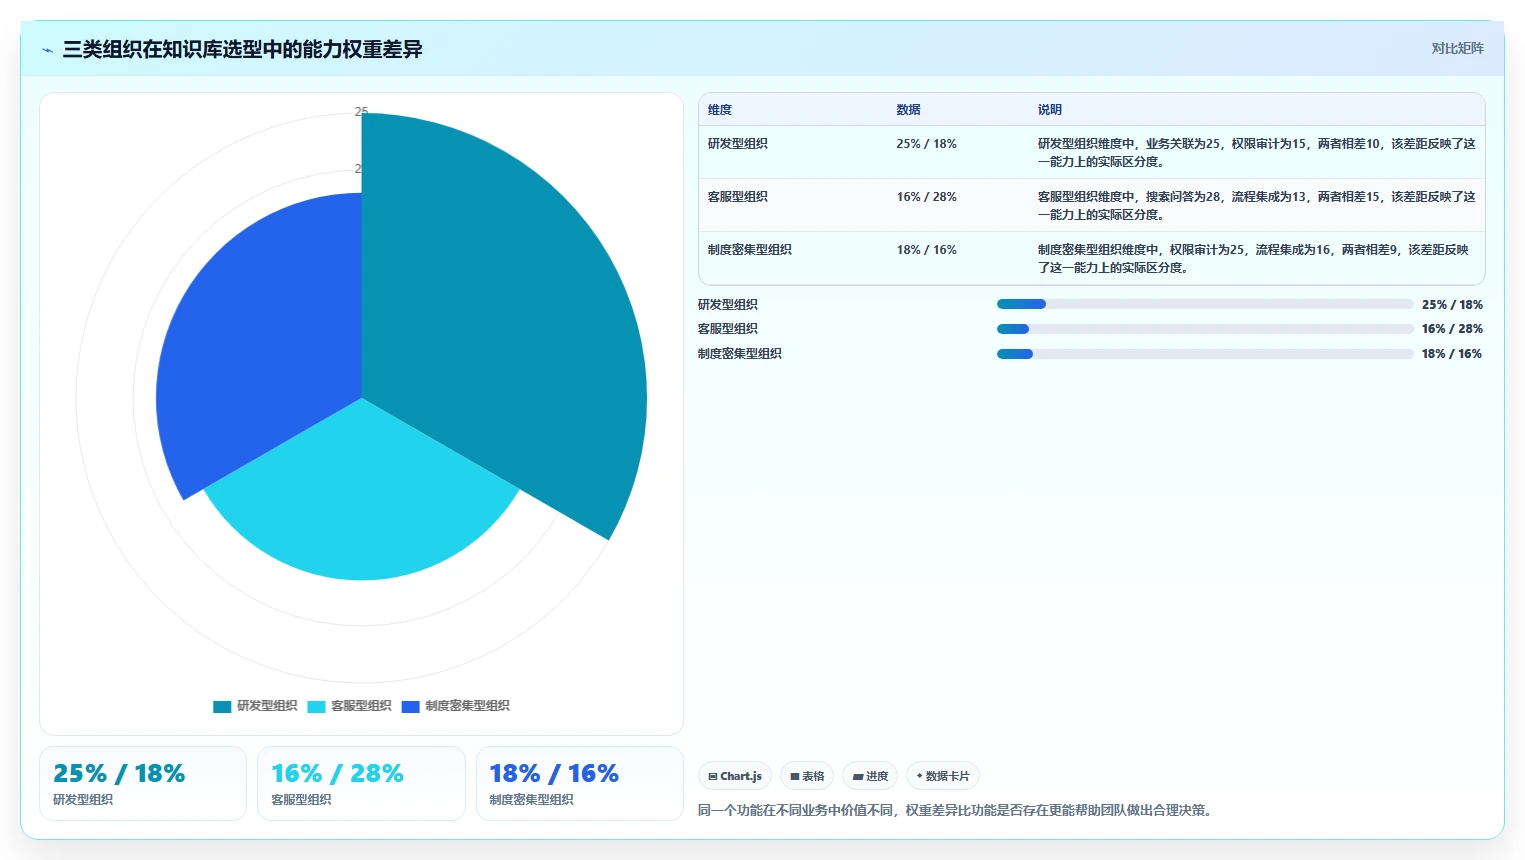Toggle the 客服型组织 legend swatch

pos(316,706)
